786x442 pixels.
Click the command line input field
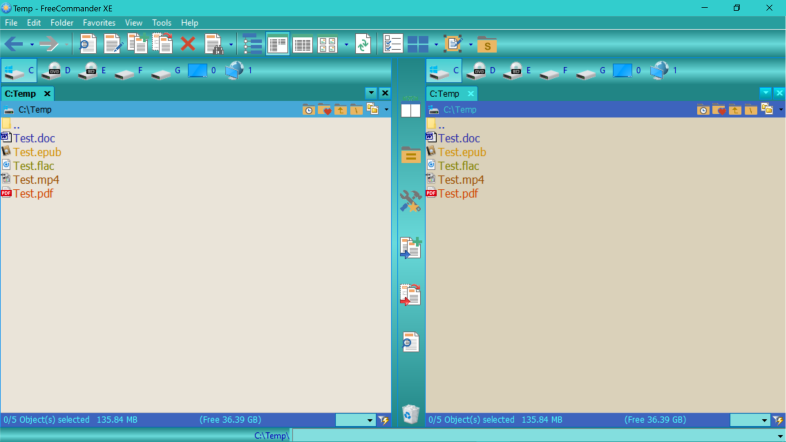point(538,435)
